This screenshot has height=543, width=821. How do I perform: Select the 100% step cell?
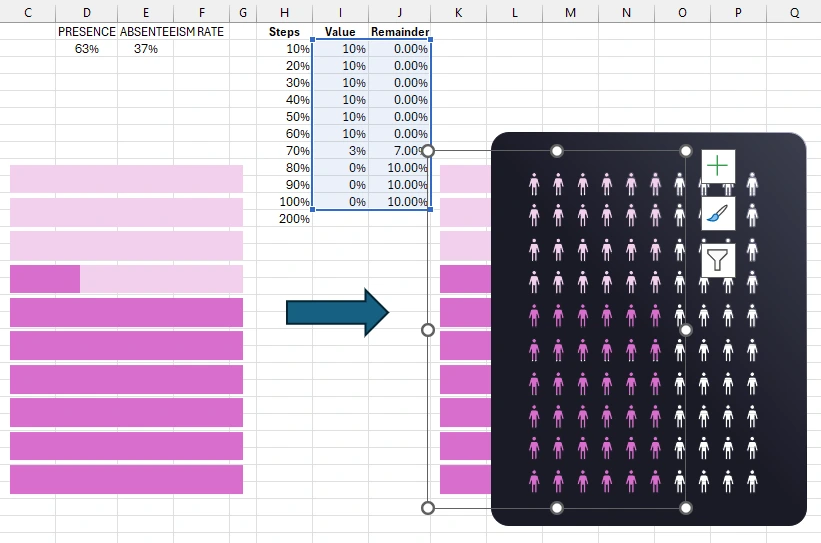[x=284, y=202]
